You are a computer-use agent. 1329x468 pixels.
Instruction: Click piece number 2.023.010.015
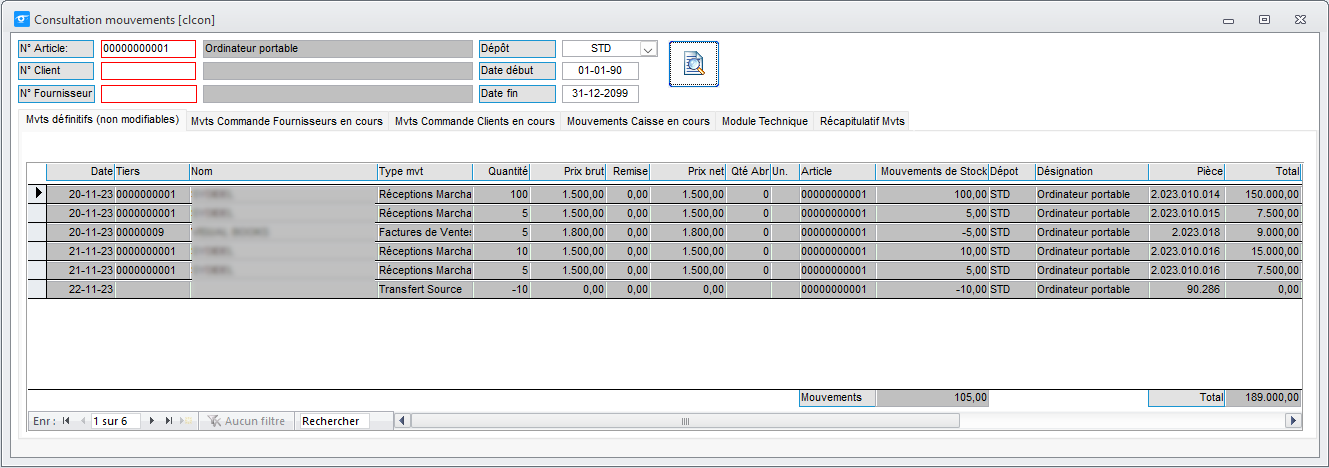click(1186, 213)
